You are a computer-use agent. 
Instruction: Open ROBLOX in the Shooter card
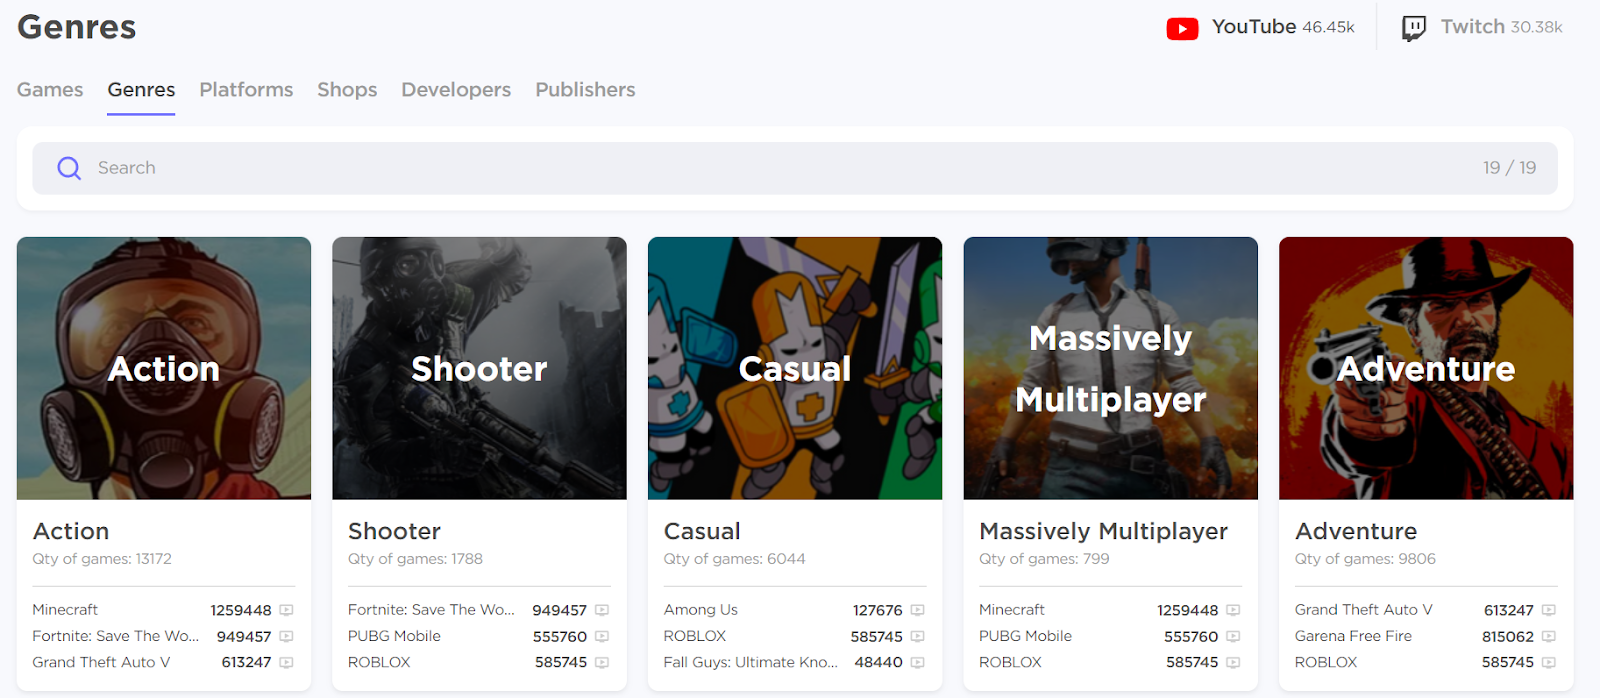379,662
